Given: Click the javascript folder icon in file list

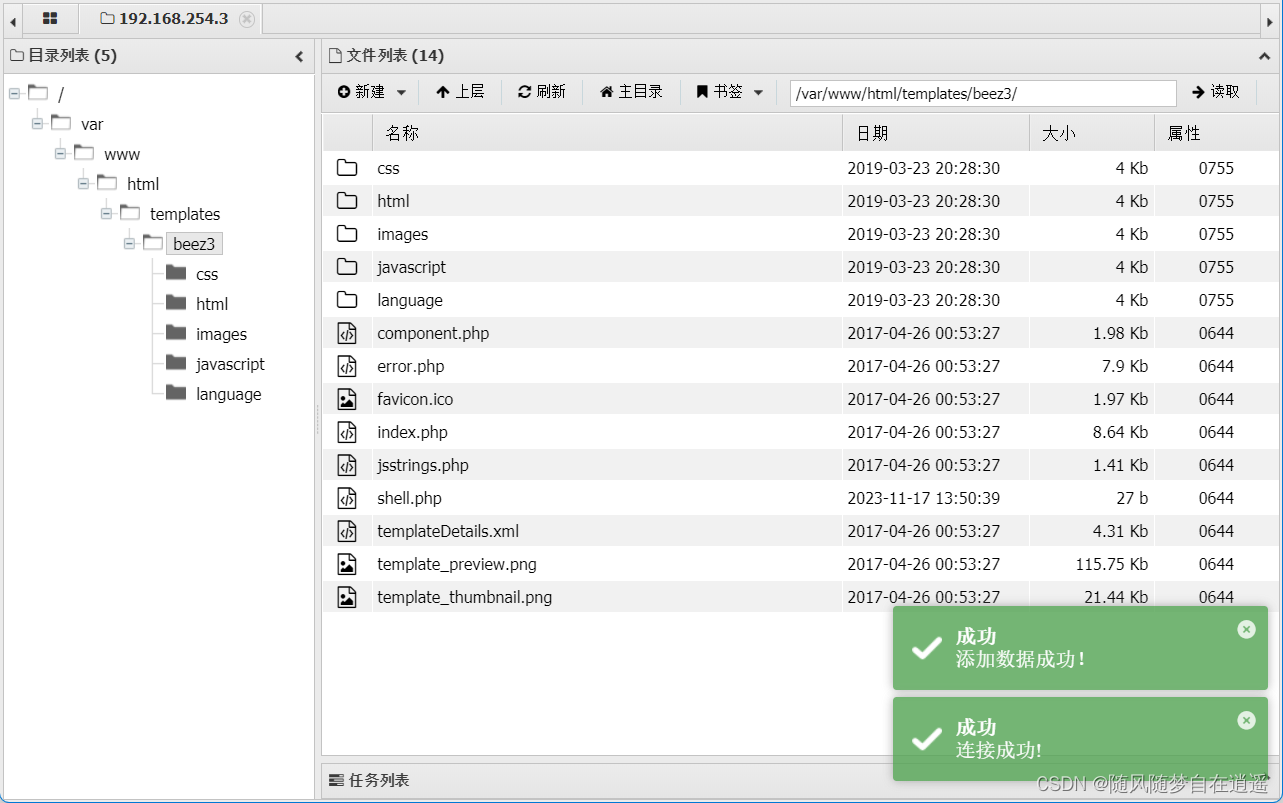Looking at the screenshot, I should (347, 266).
